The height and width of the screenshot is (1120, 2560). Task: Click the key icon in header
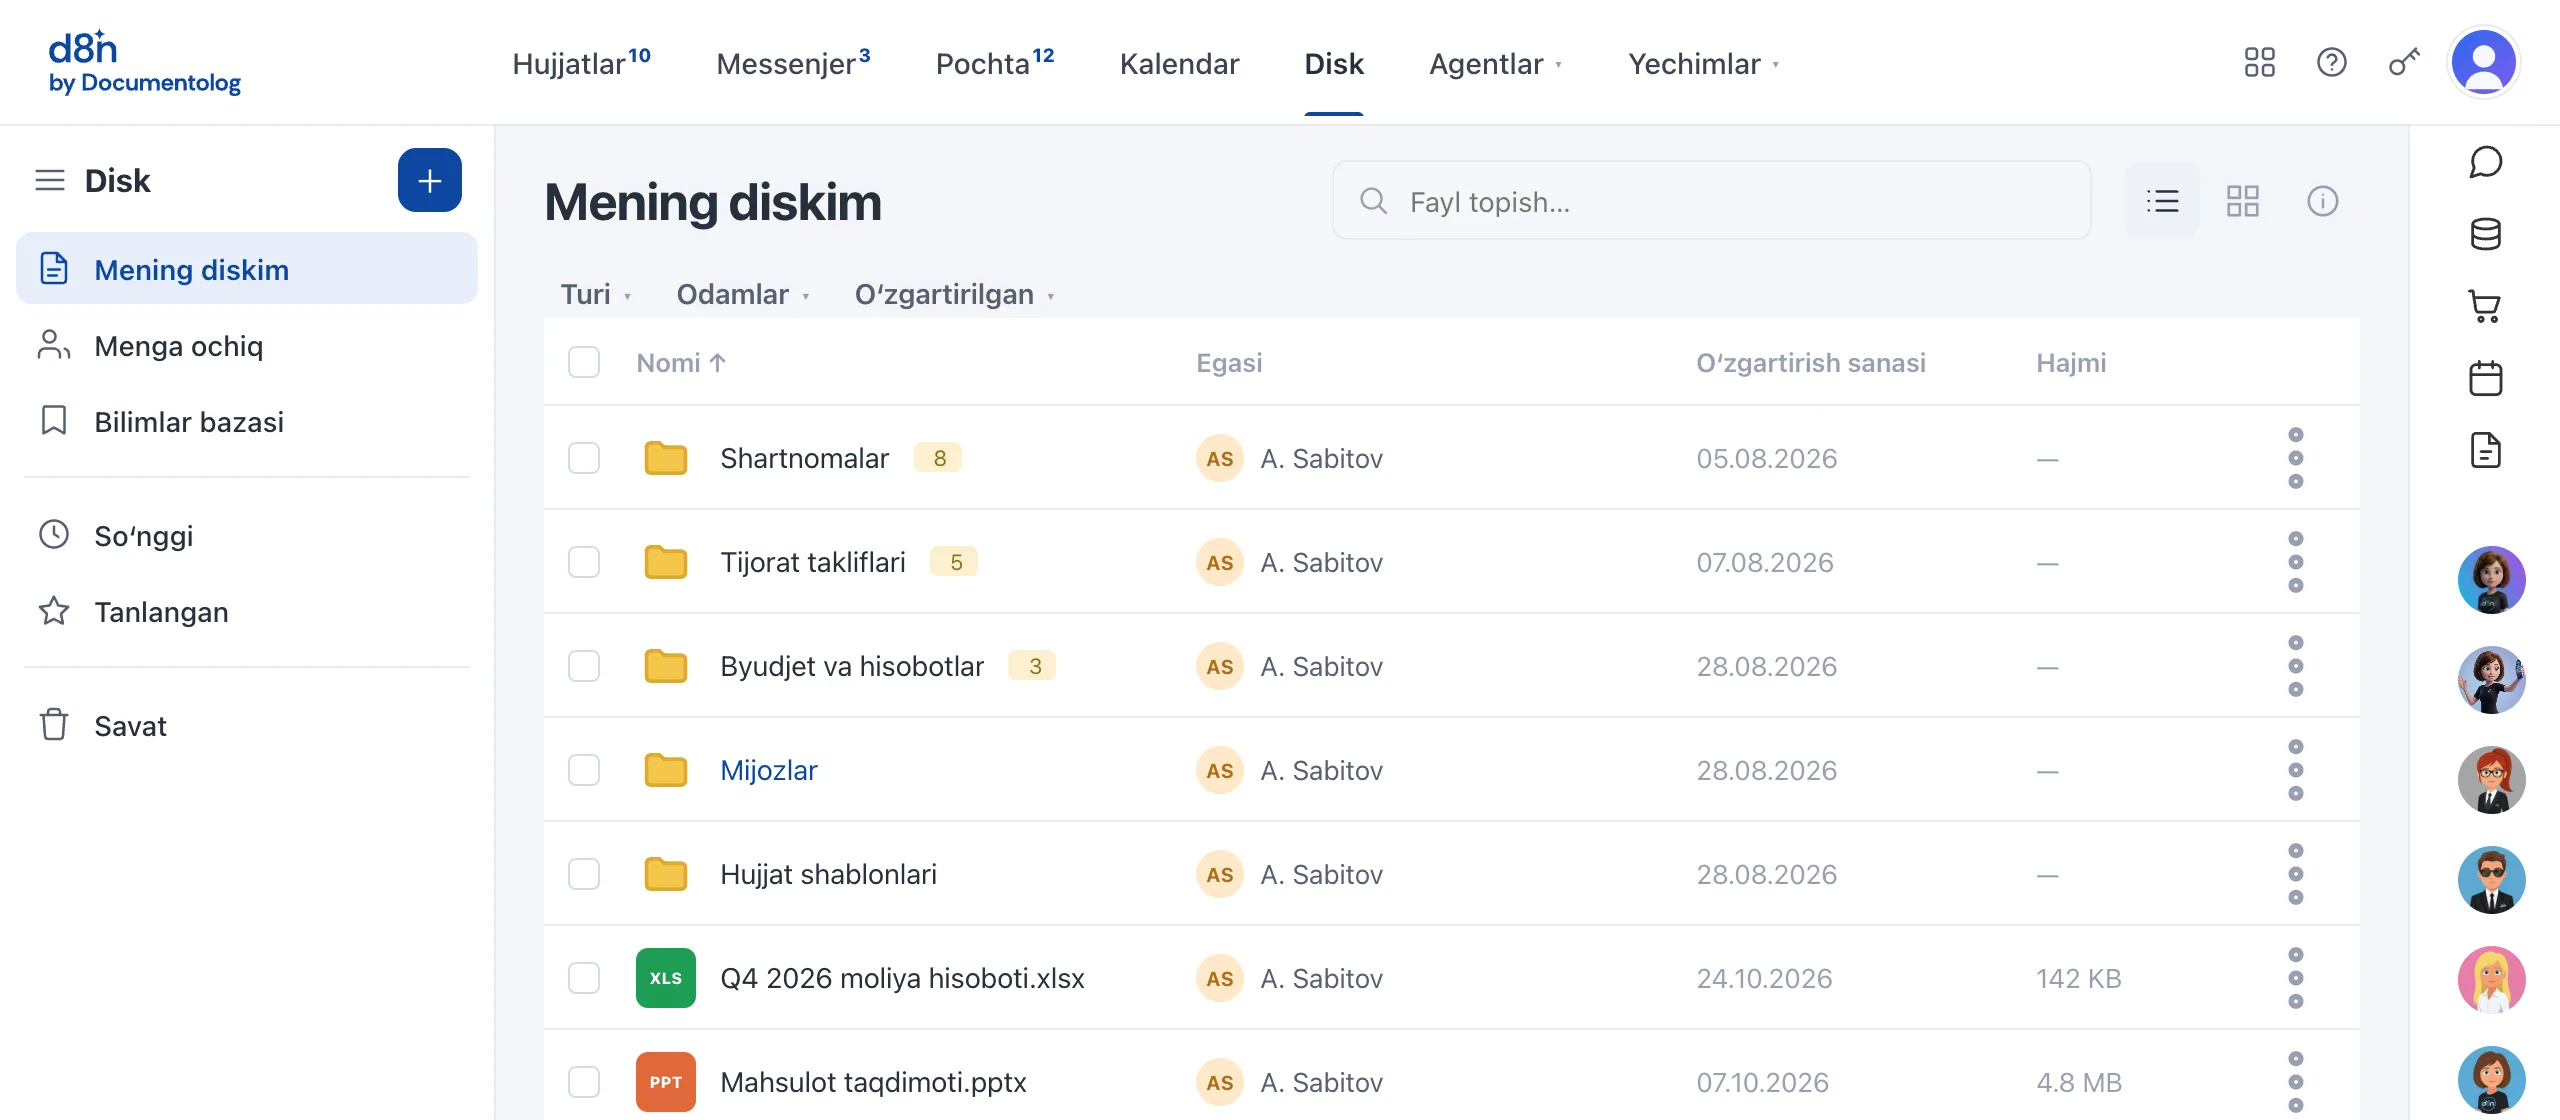(x=2404, y=63)
